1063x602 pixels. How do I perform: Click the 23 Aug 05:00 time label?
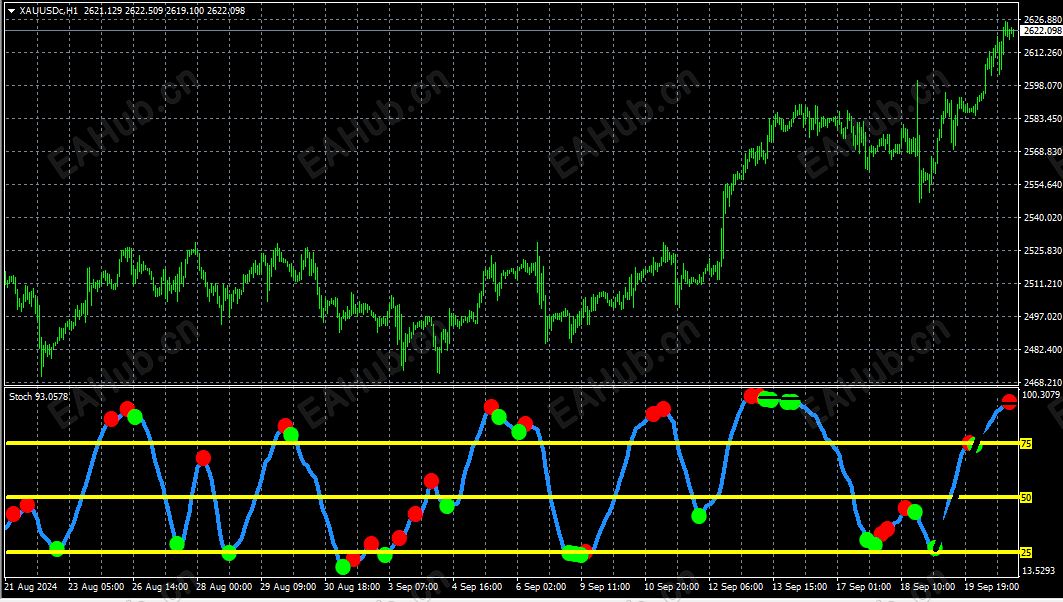tap(96, 587)
